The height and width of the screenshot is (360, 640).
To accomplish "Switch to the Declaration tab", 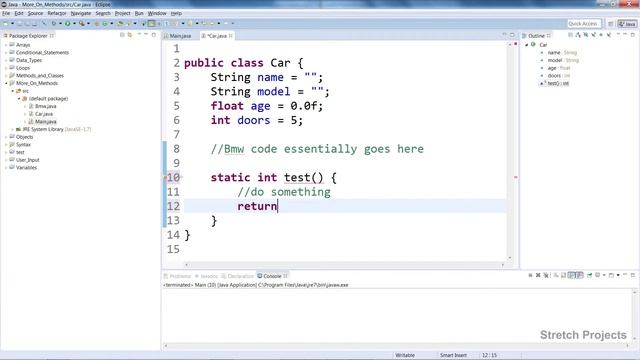I will [238, 276].
